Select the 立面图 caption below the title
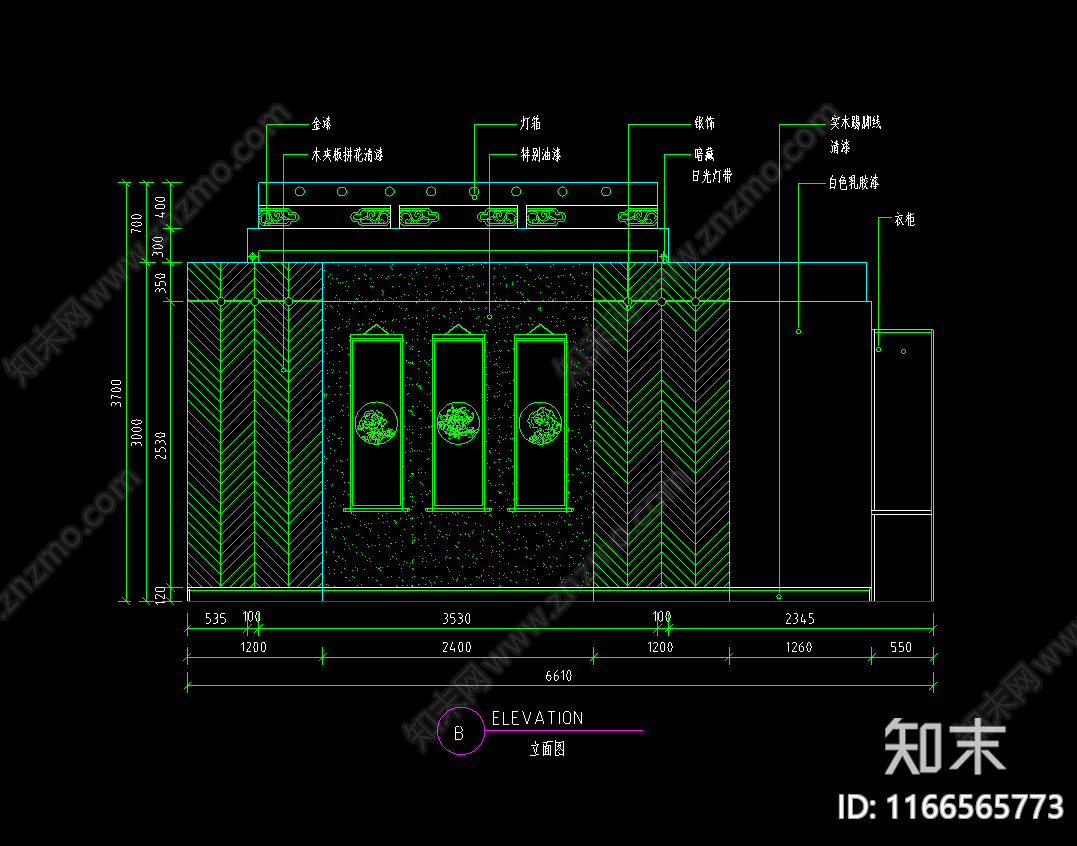The height and width of the screenshot is (846, 1077). tap(547, 748)
